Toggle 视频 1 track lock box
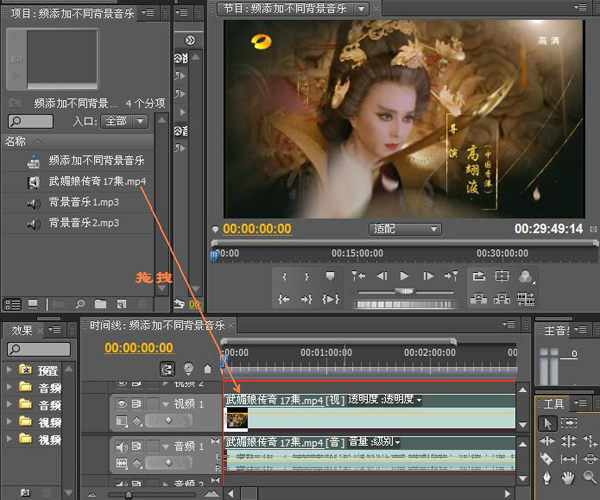The height and width of the screenshot is (500, 600). 152,404
